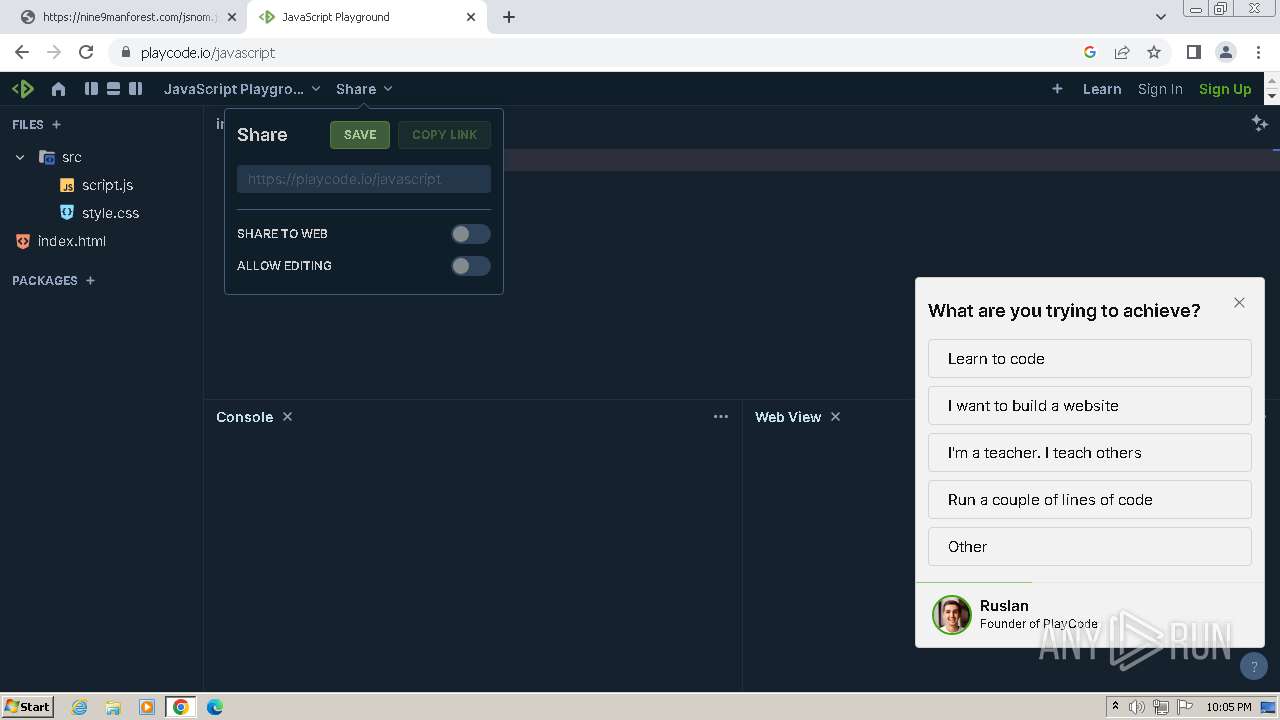The width and height of the screenshot is (1280, 720).
Task: Toggle the browser side panel icon
Action: coord(1193,52)
